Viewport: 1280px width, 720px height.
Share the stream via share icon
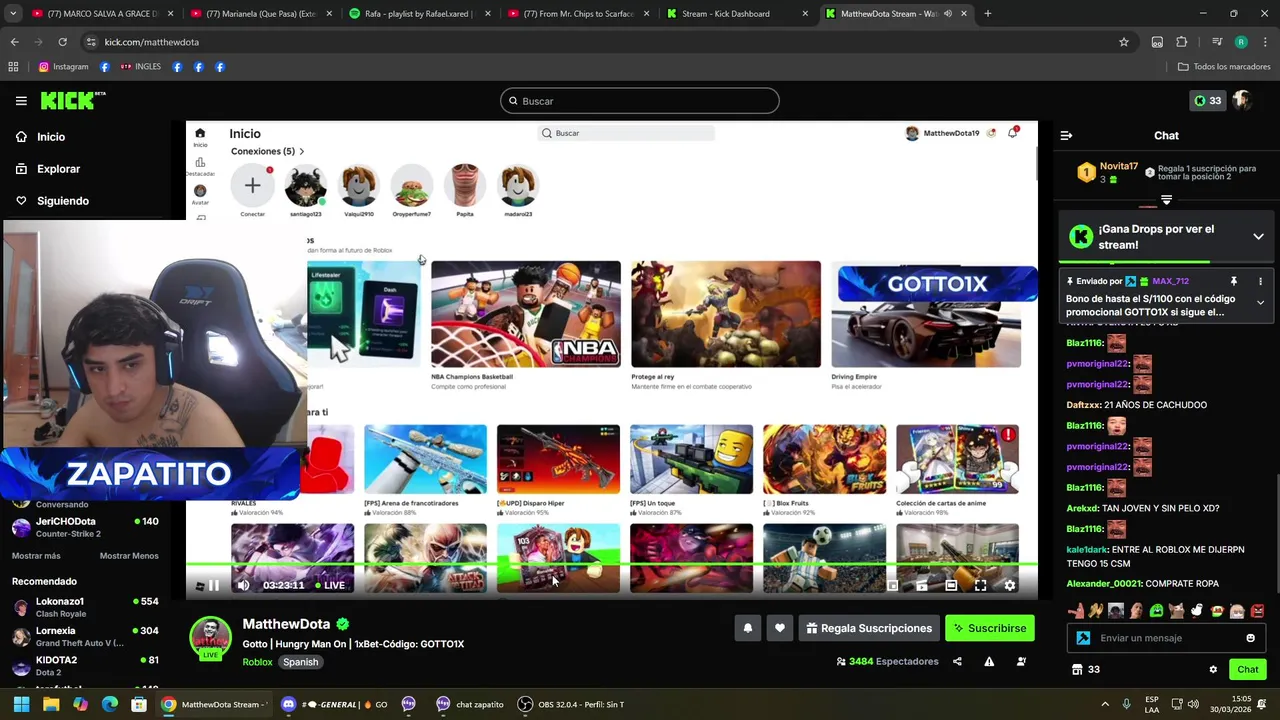pyautogui.click(x=957, y=661)
